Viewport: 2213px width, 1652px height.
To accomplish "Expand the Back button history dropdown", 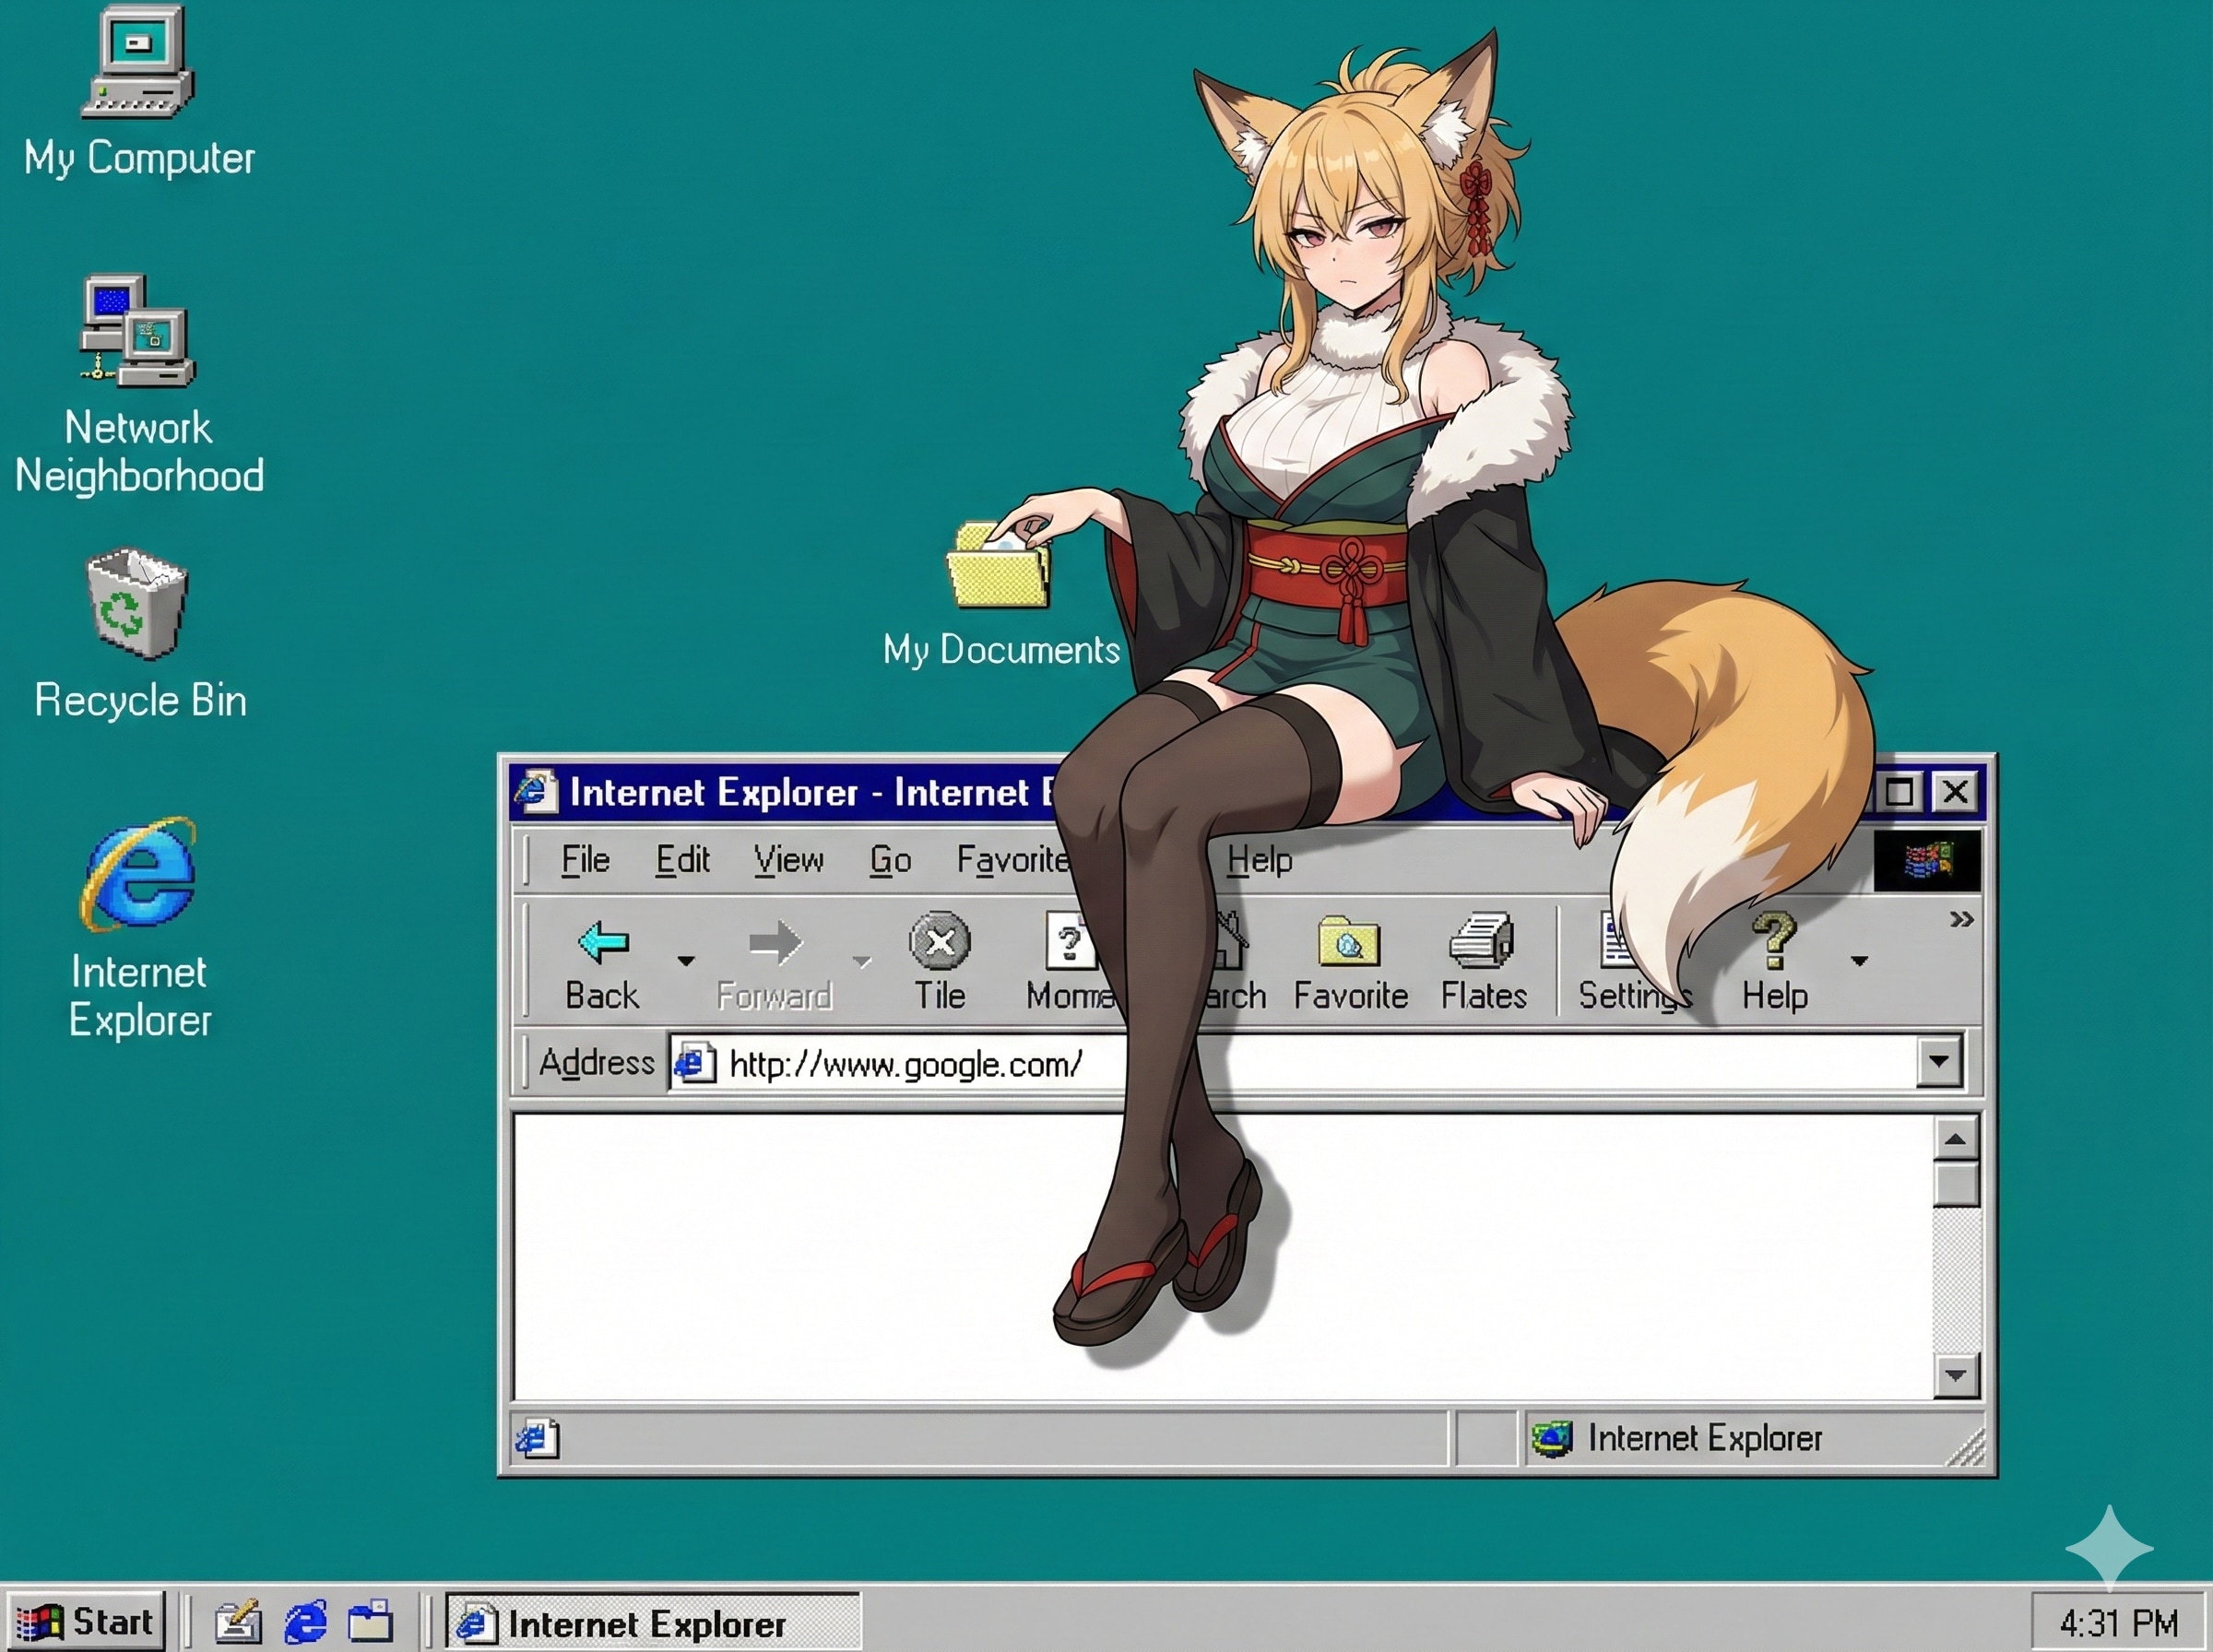I will 686,961.
